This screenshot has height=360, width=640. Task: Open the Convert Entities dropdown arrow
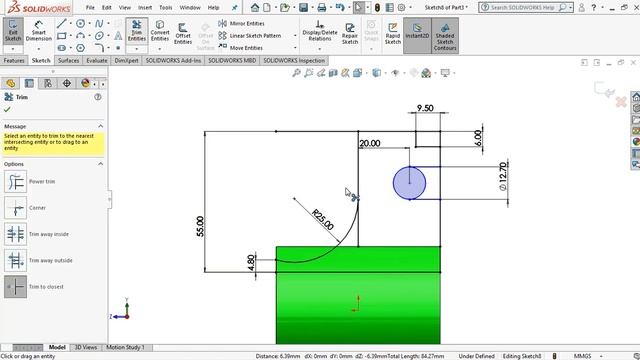coord(160,49)
